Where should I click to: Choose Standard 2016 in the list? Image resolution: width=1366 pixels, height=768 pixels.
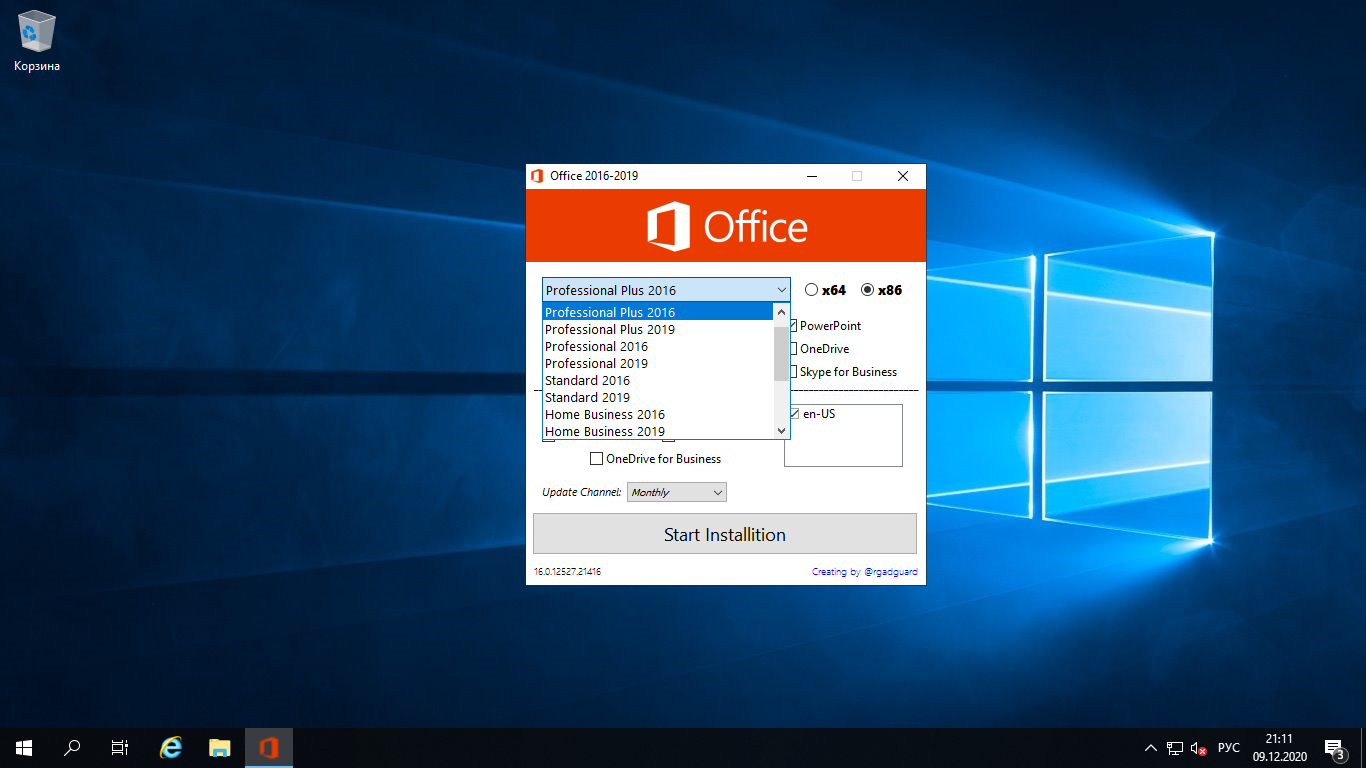click(658, 380)
